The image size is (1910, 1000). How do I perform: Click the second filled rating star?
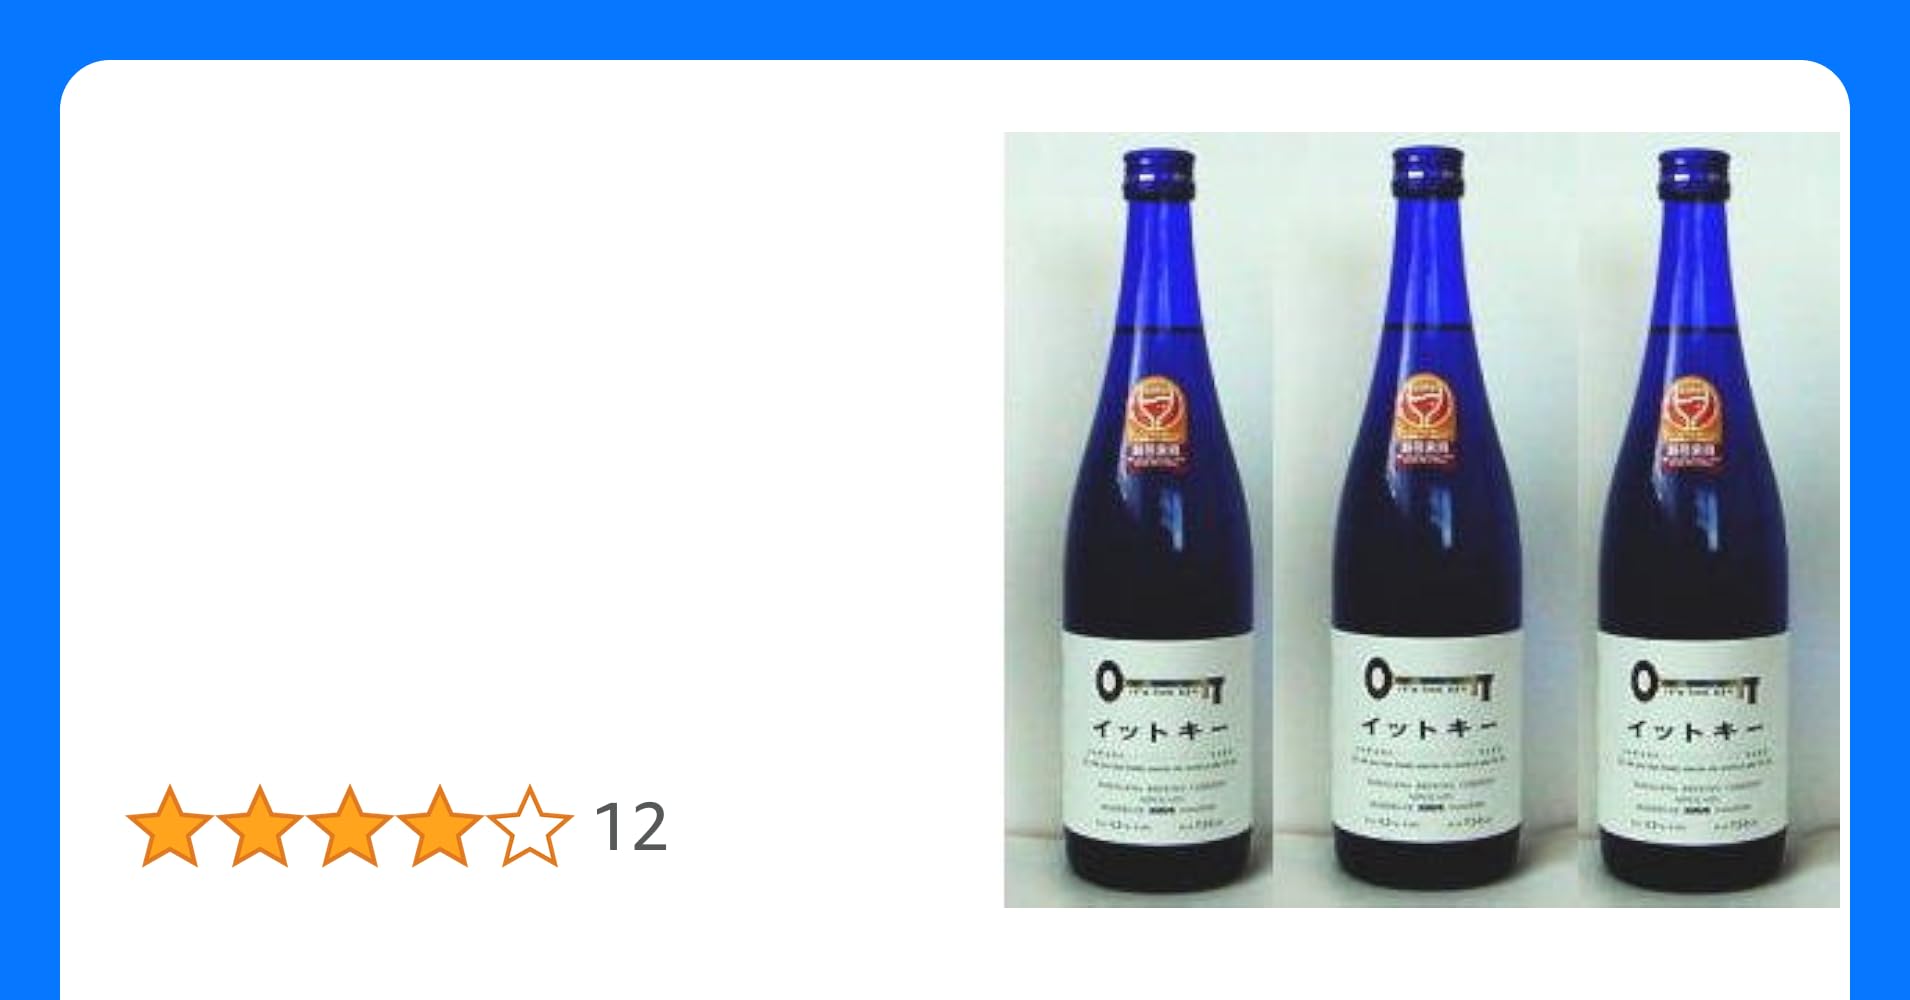tap(260, 826)
